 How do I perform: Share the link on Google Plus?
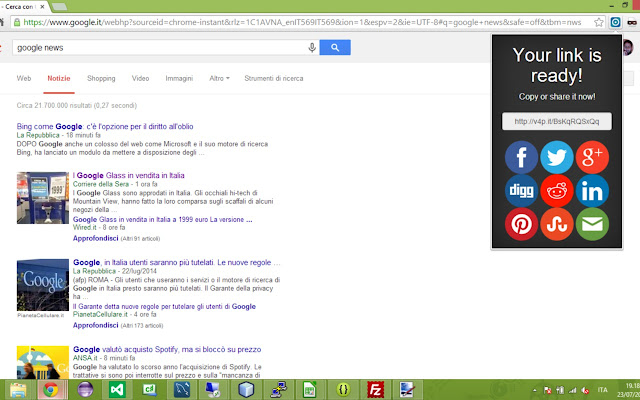pos(592,157)
